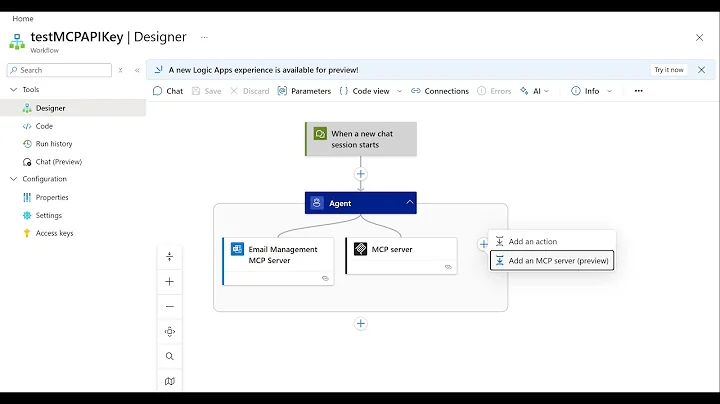Click link icon on MCP server card
The width and height of the screenshot is (720, 404).
point(448,267)
